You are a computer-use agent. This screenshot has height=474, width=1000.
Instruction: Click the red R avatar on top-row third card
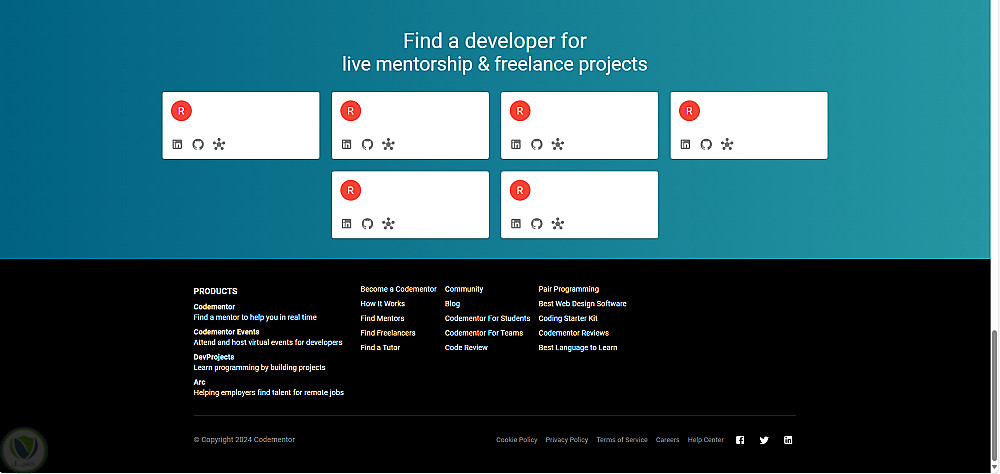(x=520, y=111)
